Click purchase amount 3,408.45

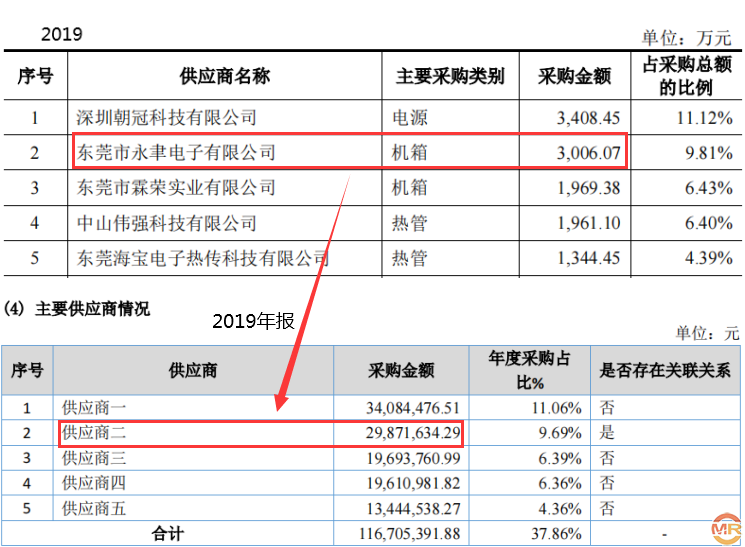(588, 118)
